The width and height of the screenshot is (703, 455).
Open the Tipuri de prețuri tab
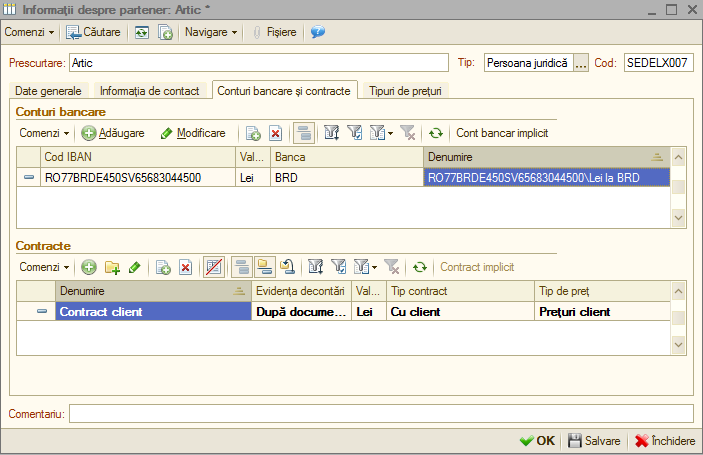click(x=405, y=91)
